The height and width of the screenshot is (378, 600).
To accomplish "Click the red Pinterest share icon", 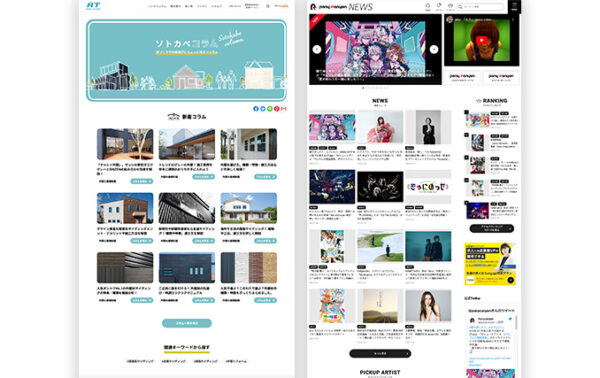I will (x=277, y=109).
